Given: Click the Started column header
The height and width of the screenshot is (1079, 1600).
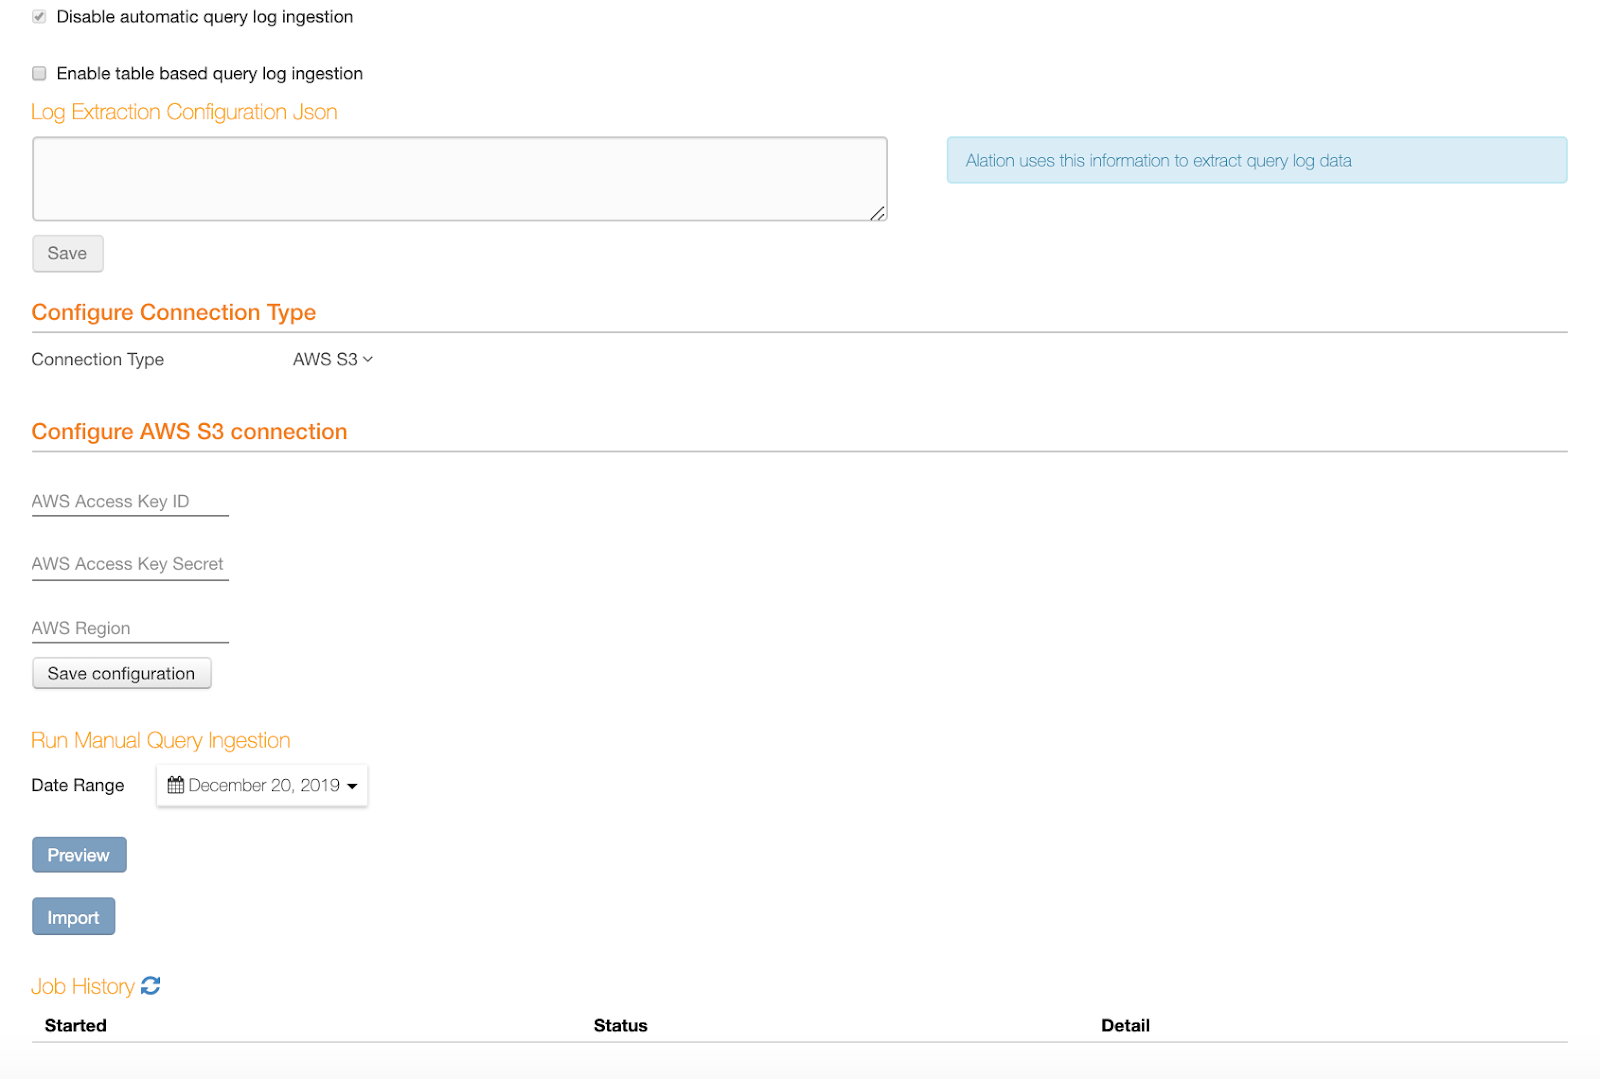Looking at the screenshot, I should point(76,1025).
